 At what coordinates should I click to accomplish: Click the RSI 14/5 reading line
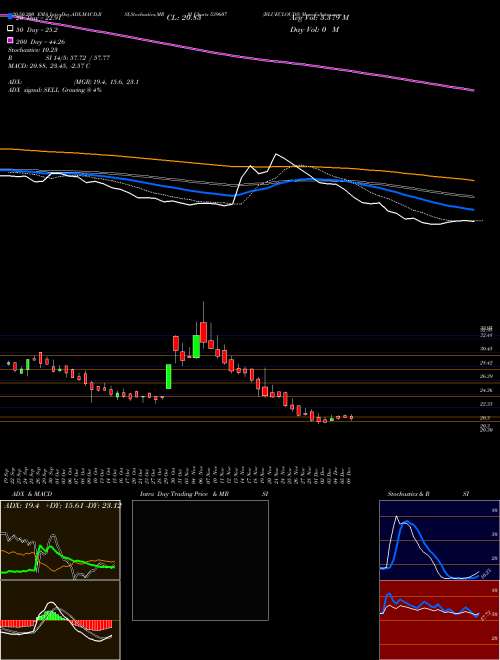click(x=59, y=58)
